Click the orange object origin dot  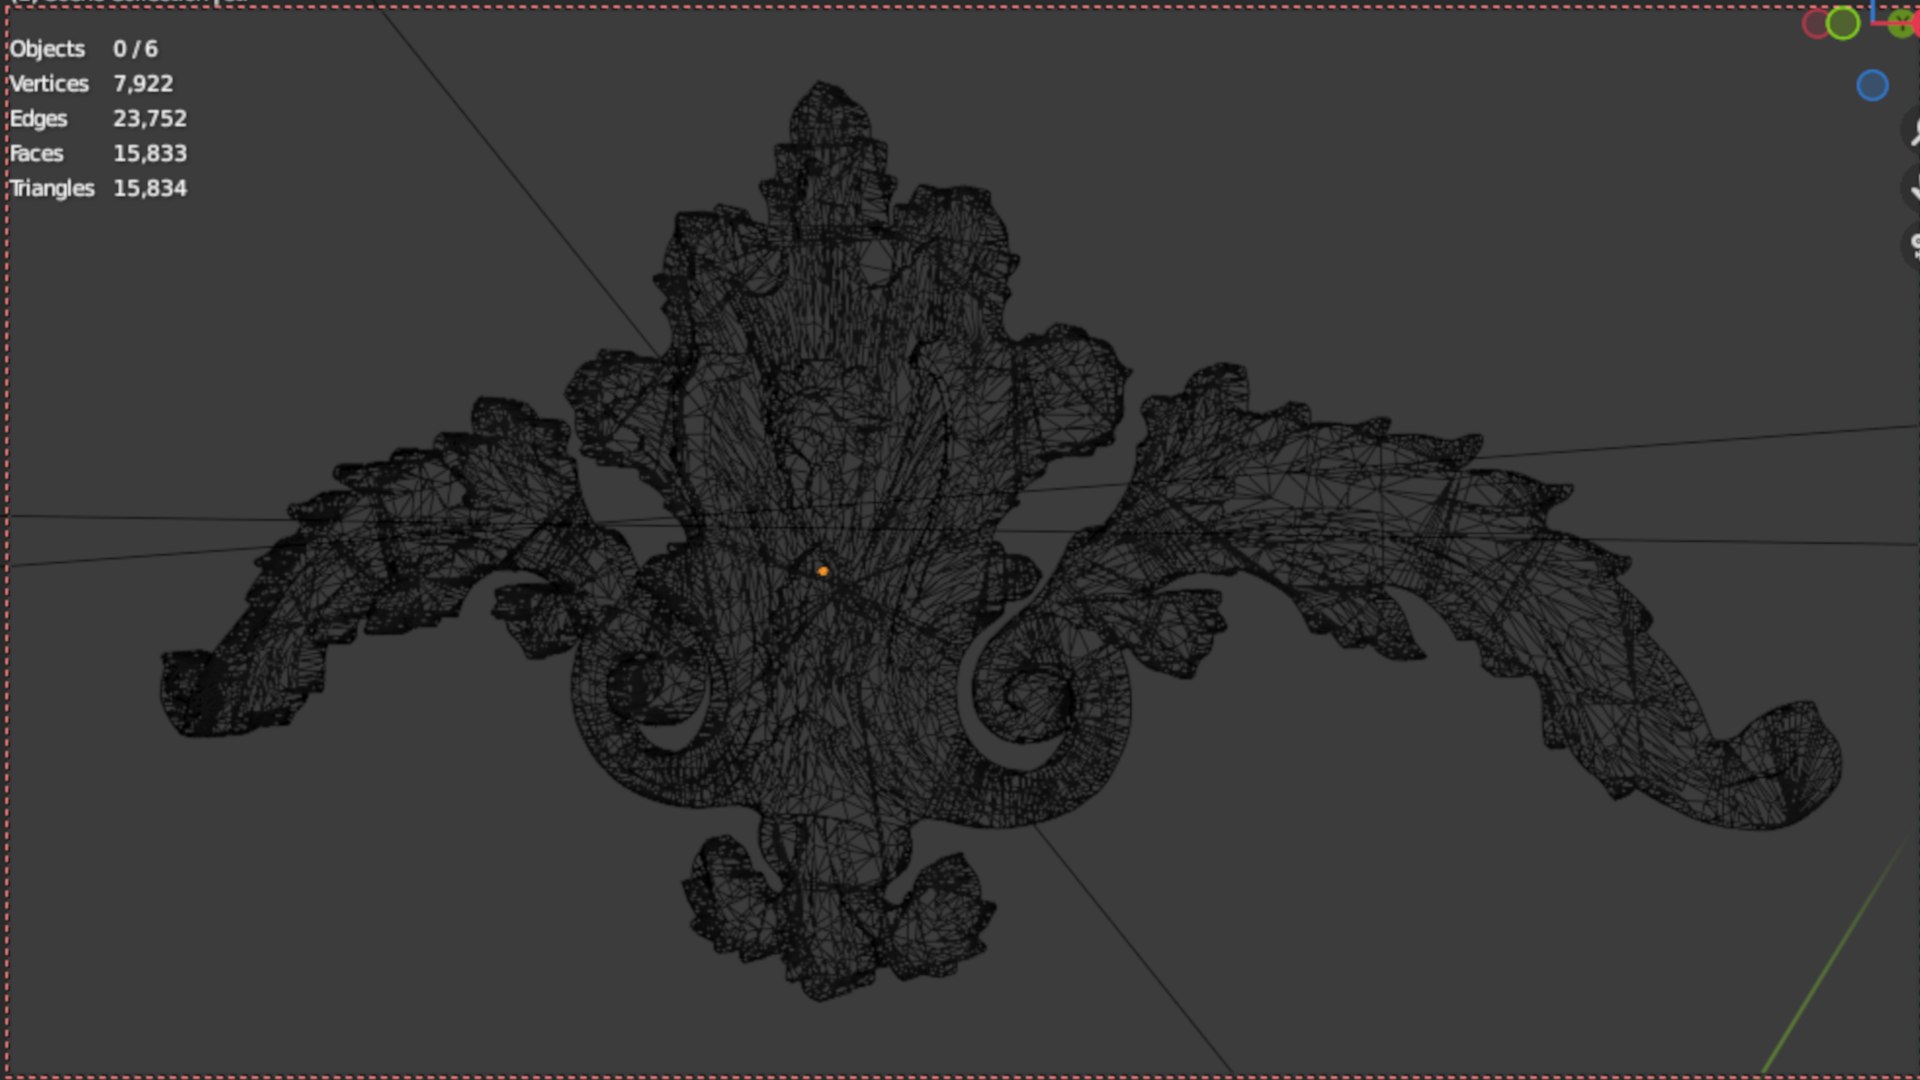tap(823, 571)
